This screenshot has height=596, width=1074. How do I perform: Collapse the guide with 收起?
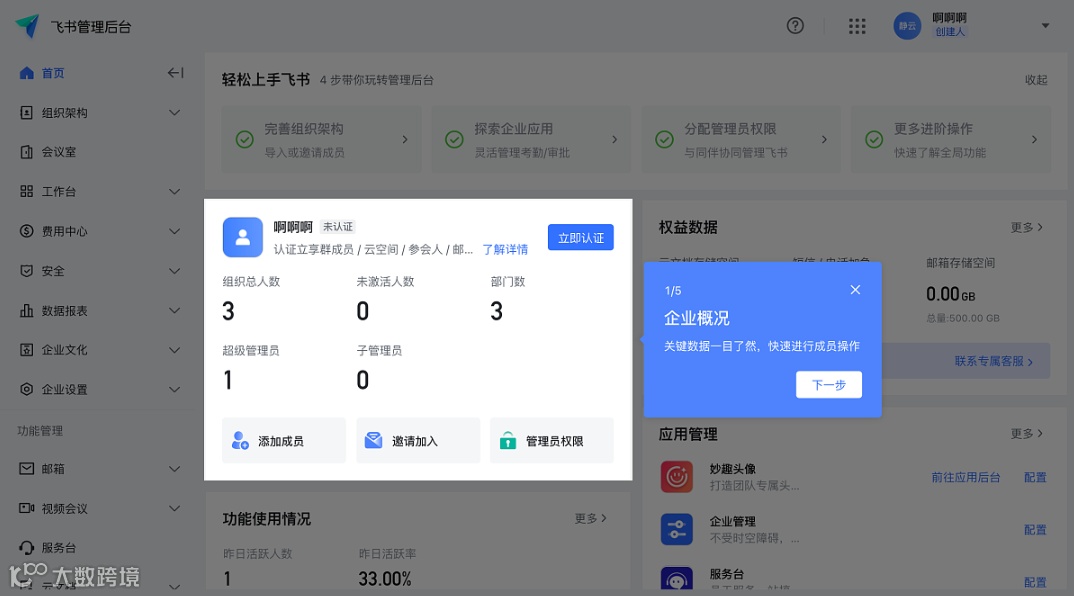coord(1036,80)
